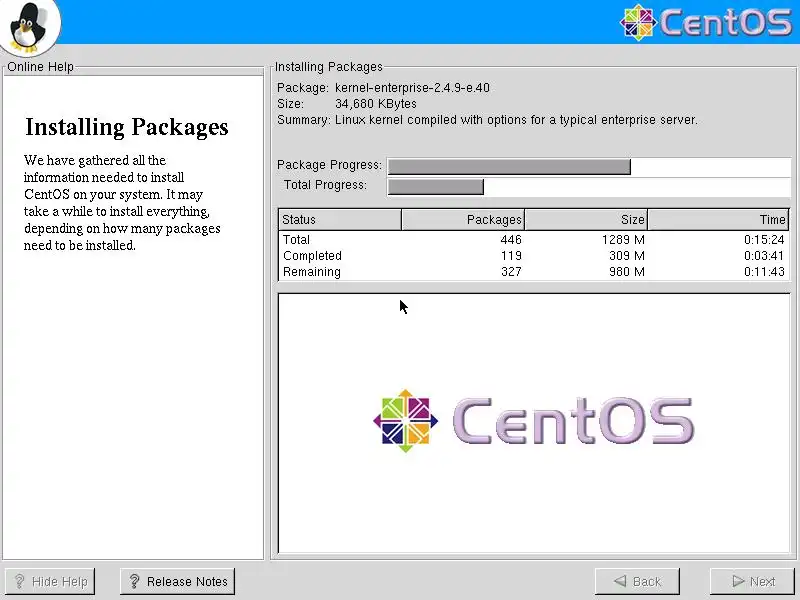
Task: Click the Next arrow icon
Action: tap(738, 581)
